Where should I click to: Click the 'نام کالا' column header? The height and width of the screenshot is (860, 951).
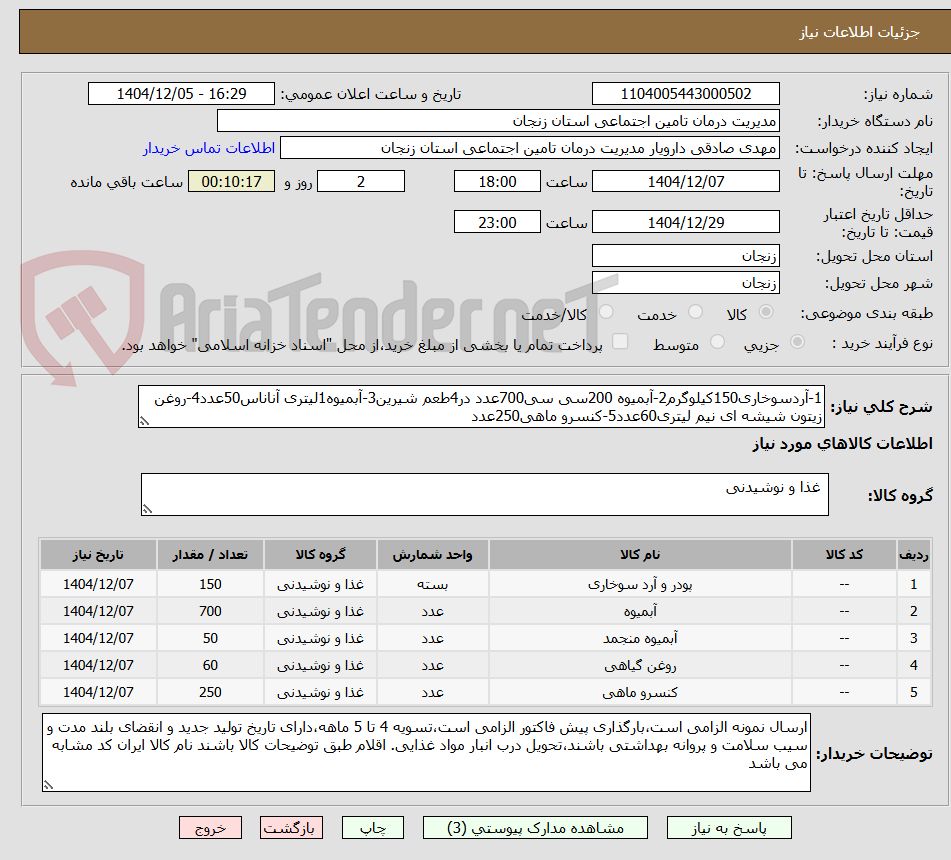(x=640, y=554)
